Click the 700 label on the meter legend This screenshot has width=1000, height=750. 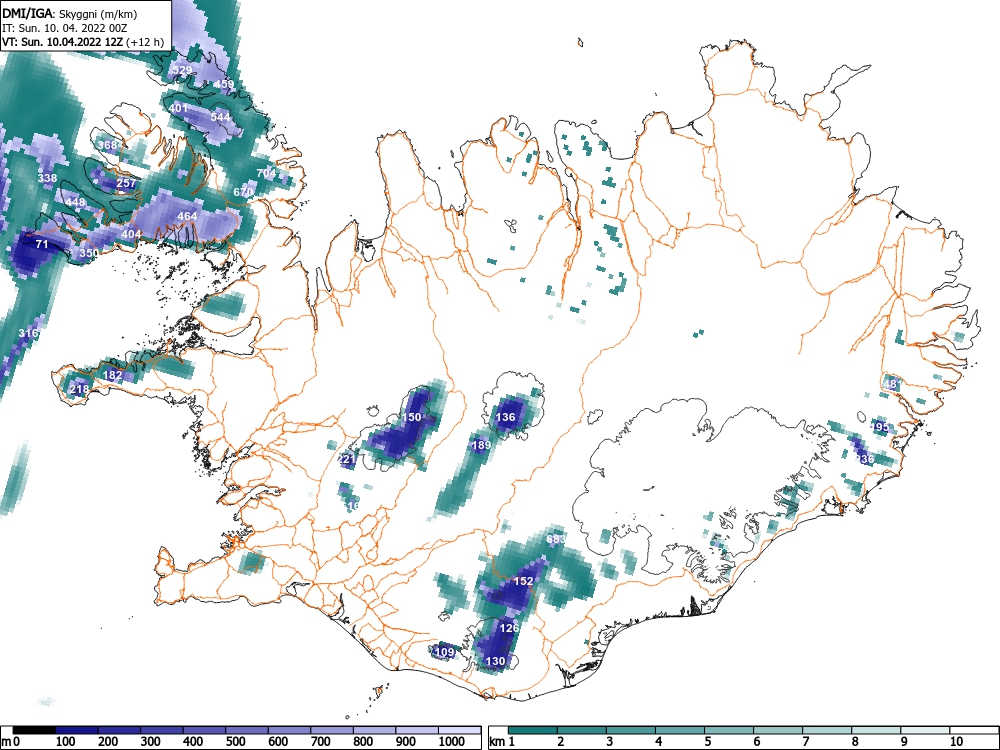pos(320,742)
